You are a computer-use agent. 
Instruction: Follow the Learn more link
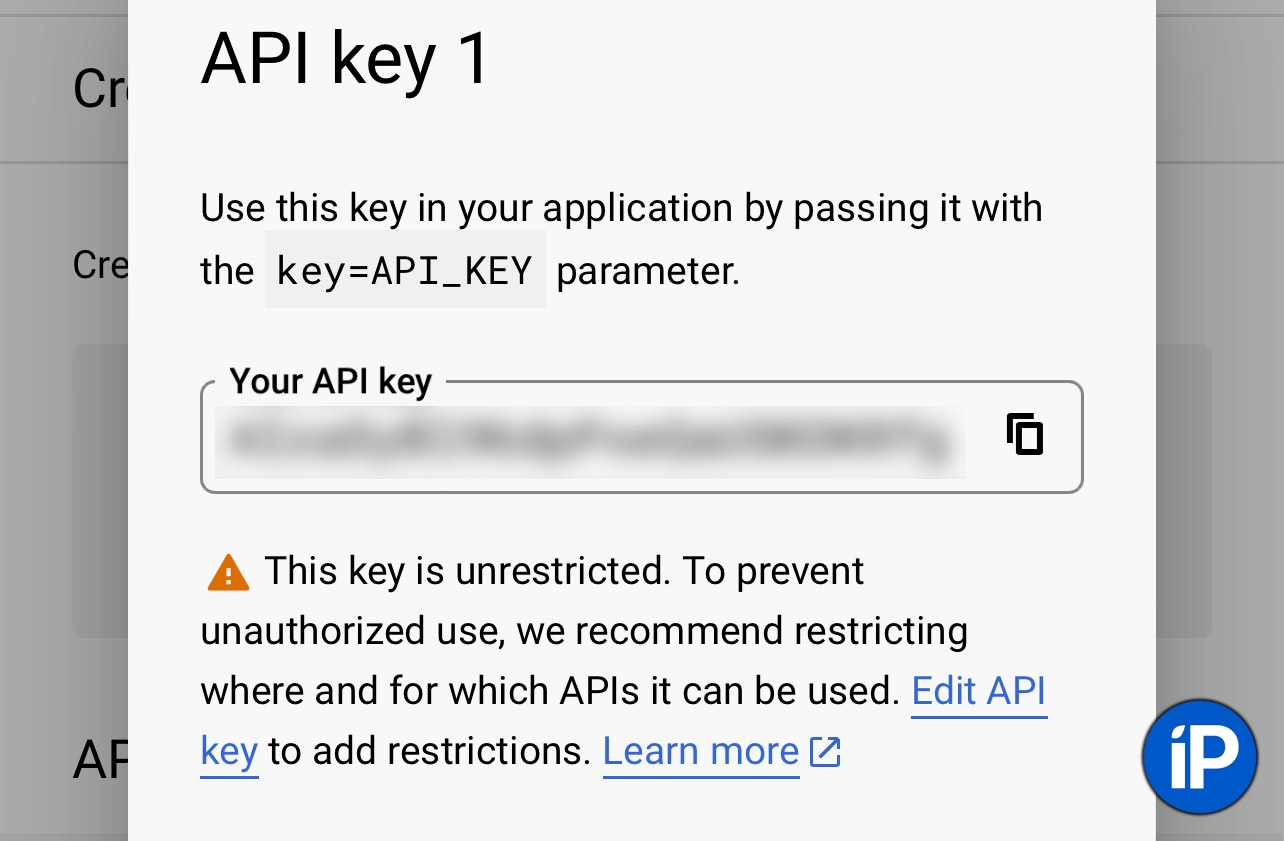click(700, 751)
